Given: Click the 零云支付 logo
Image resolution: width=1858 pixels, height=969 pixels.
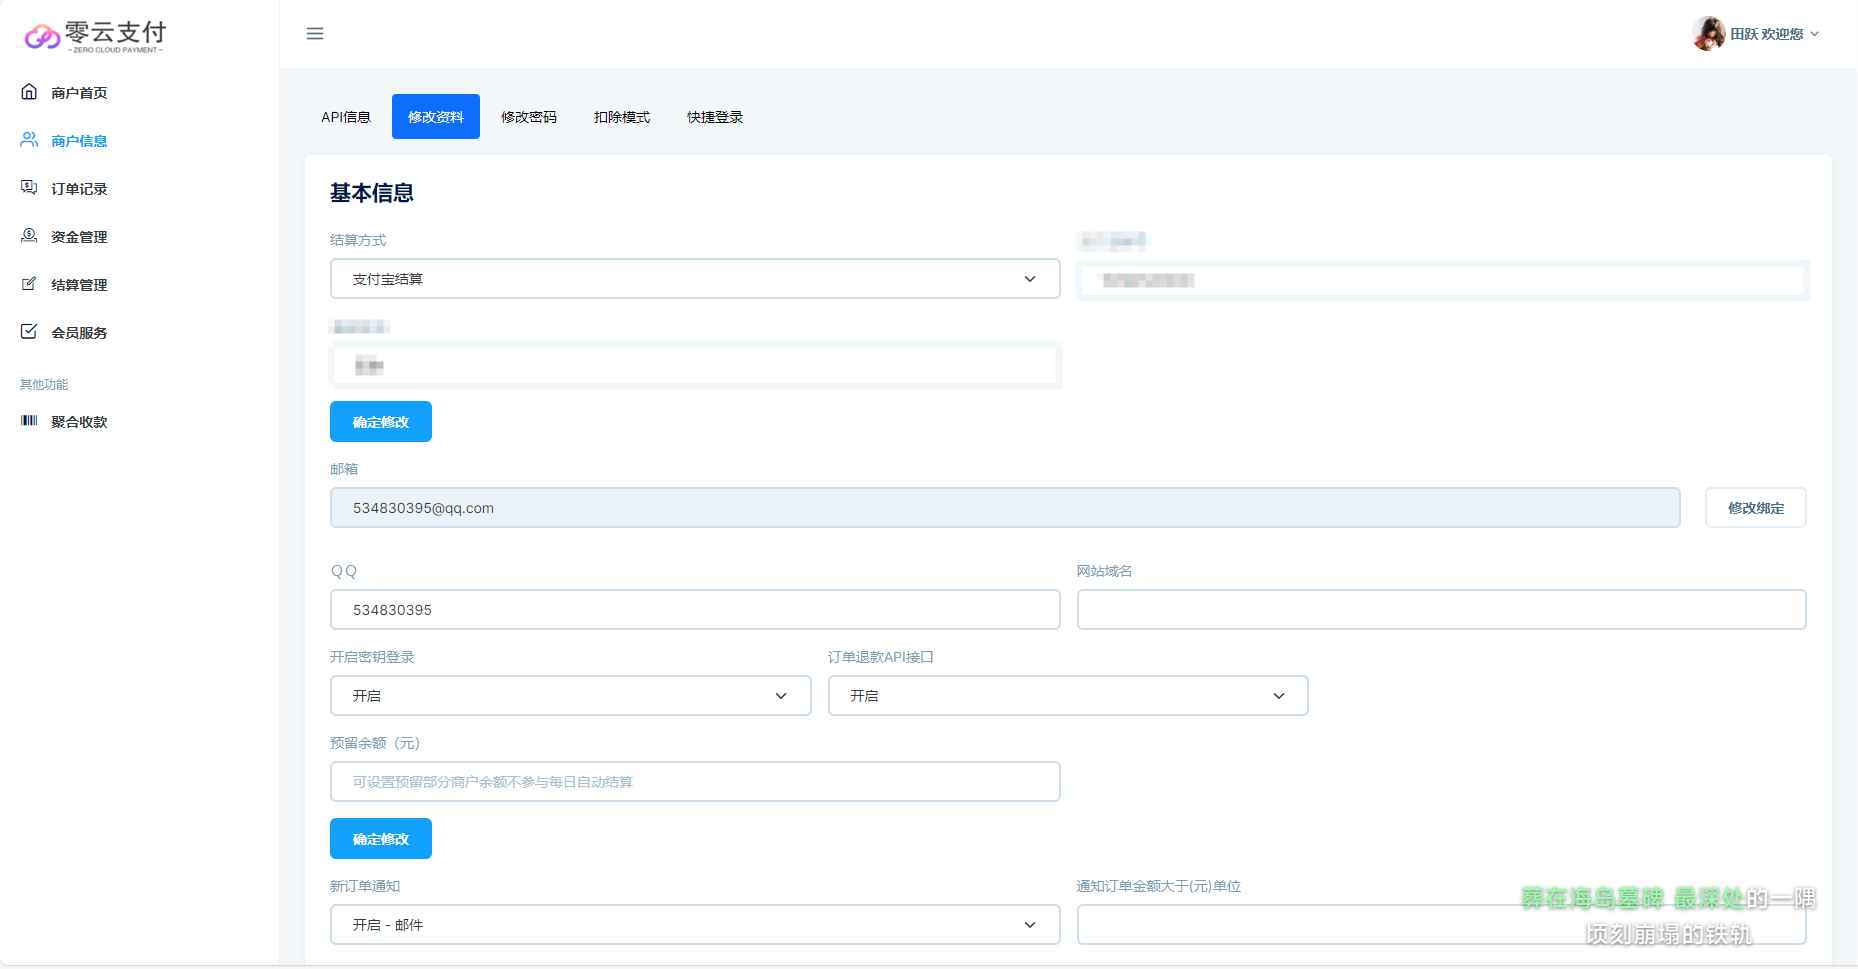Looking at the screenshot, I should [x=96, y=36].
